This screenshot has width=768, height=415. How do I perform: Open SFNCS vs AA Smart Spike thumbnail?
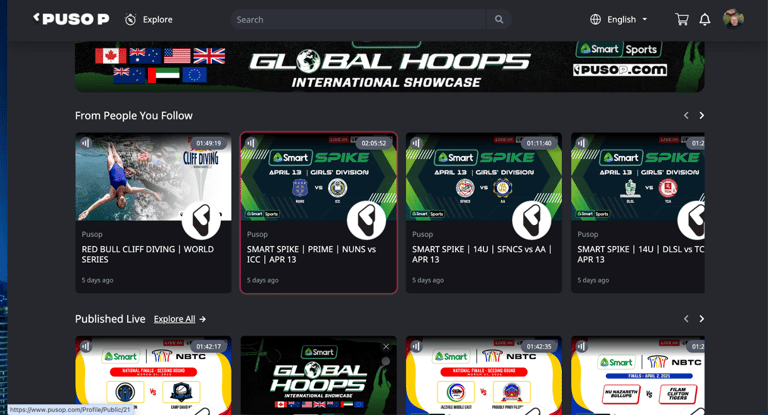pyautogui.click(x=483, y=177)
